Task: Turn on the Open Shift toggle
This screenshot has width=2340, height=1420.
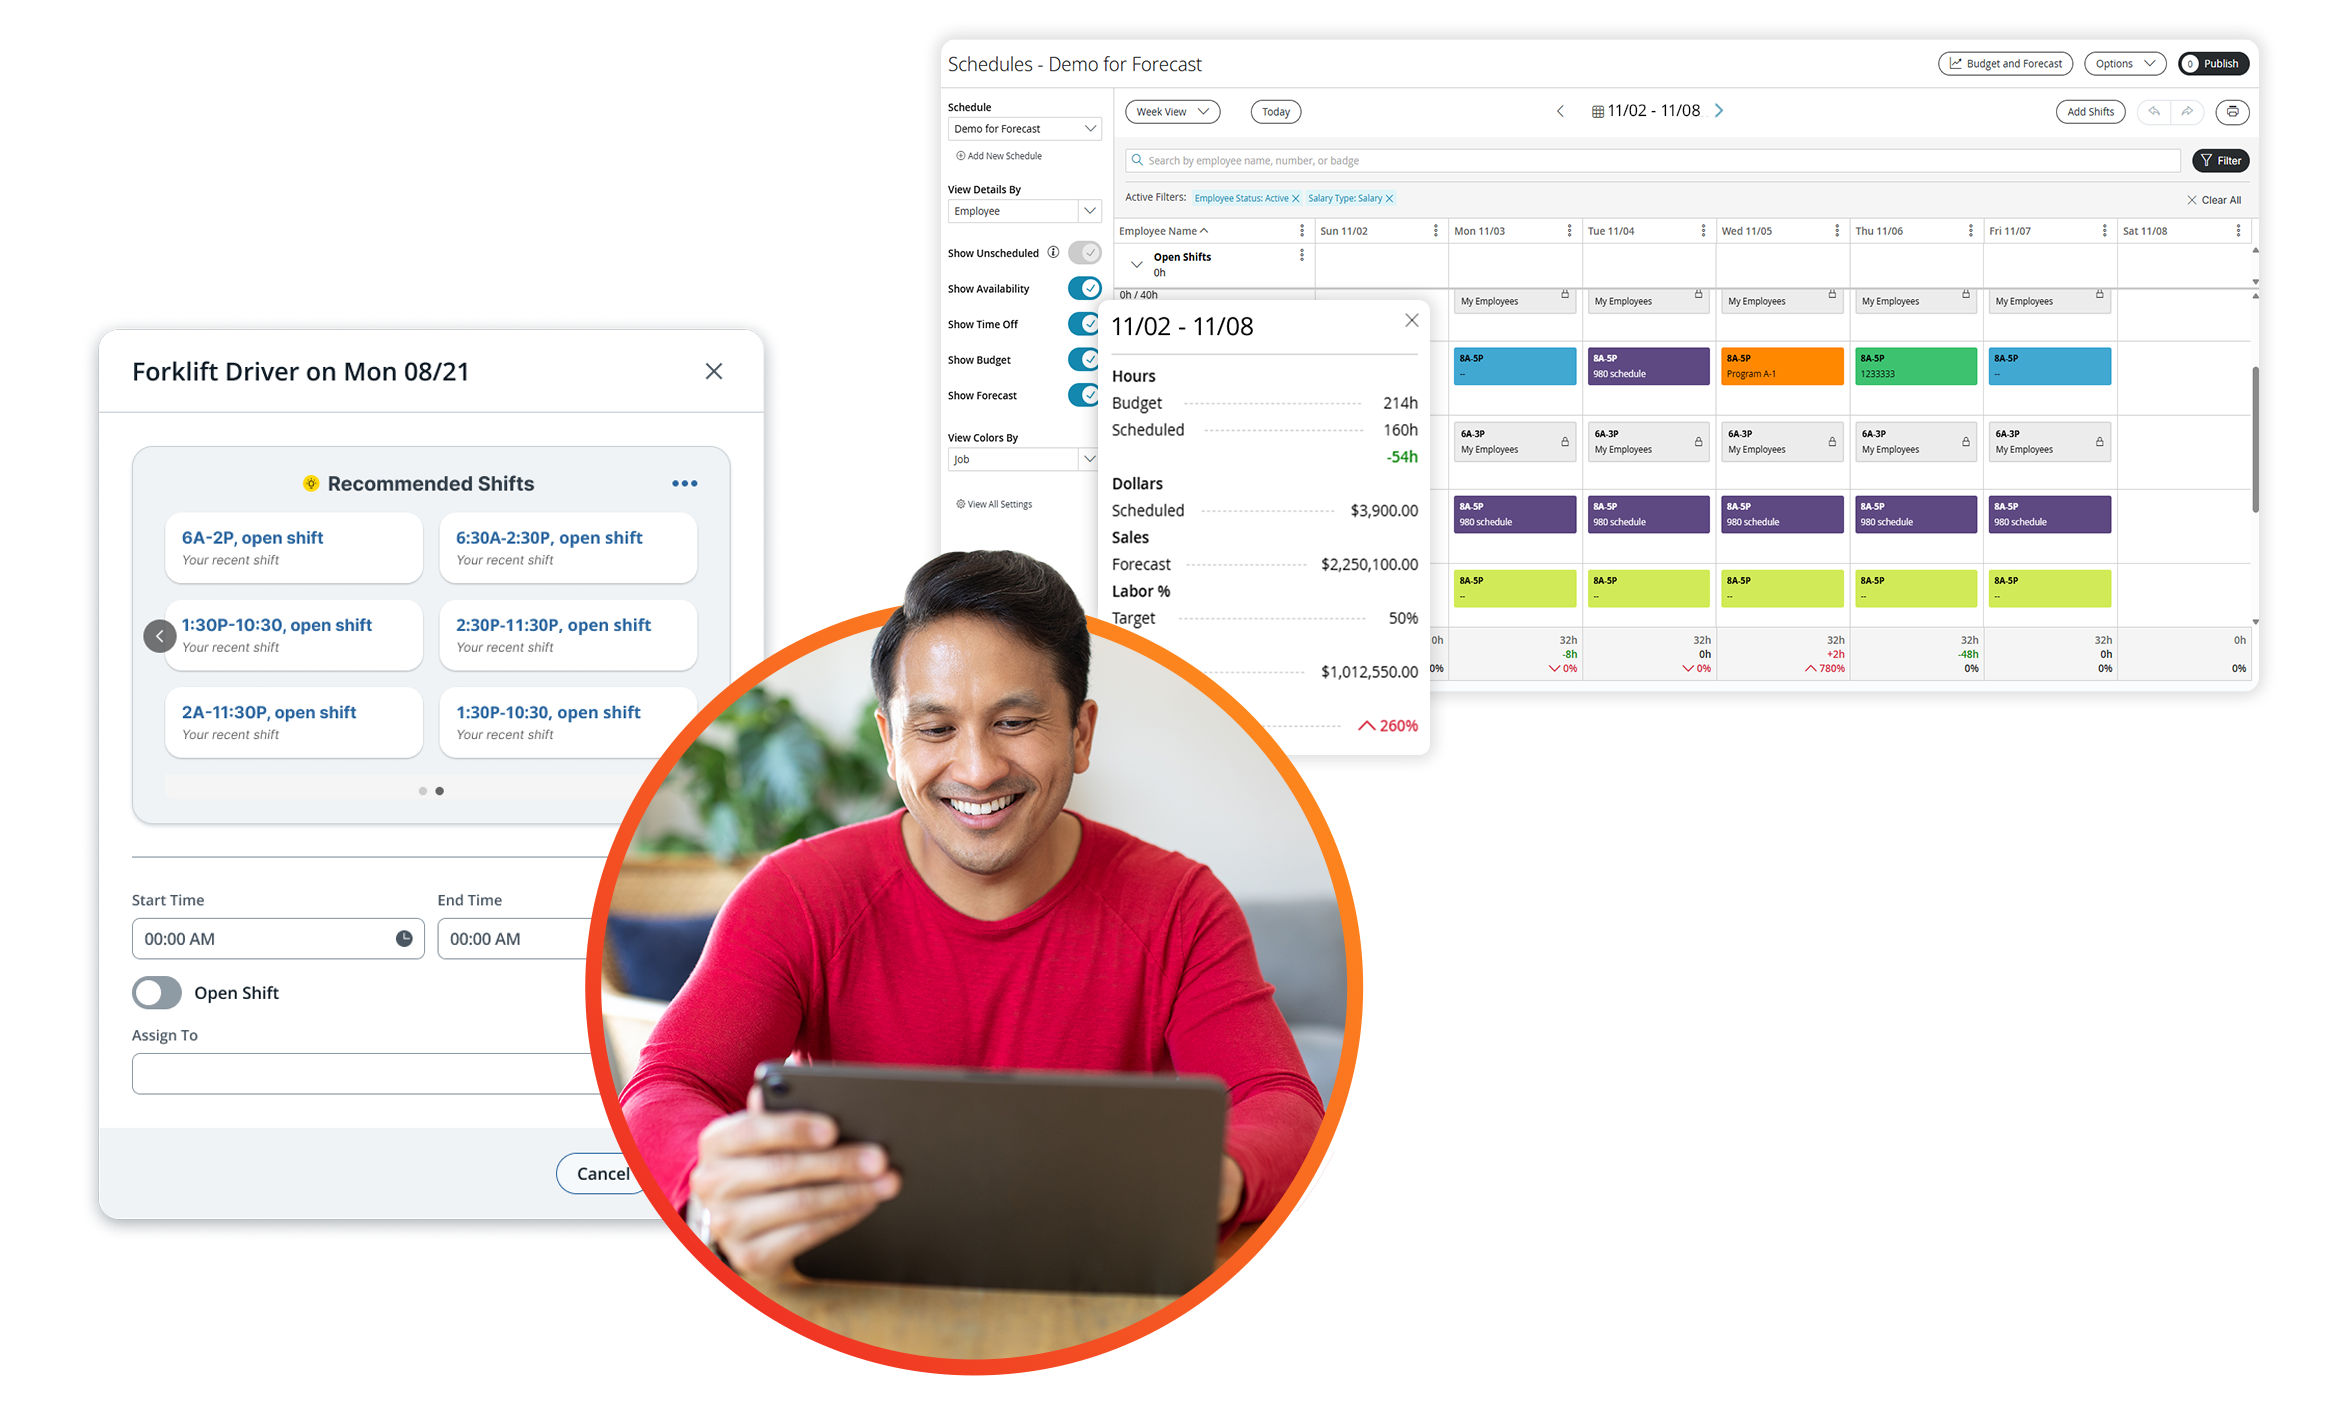Action: pos(157,993)
